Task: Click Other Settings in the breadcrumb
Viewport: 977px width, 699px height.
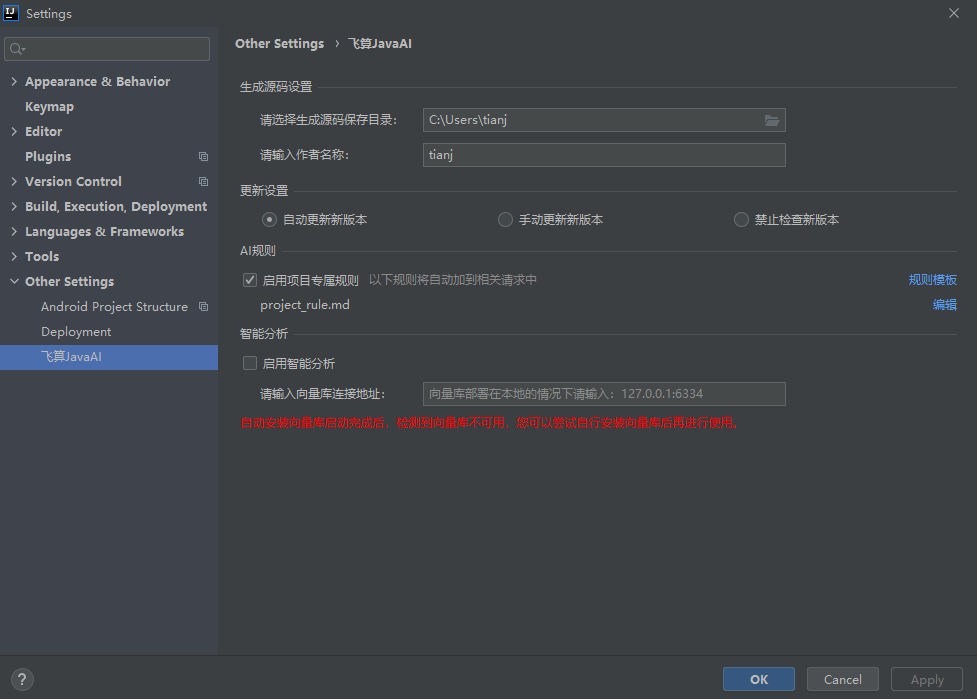Action: (279, 44)
